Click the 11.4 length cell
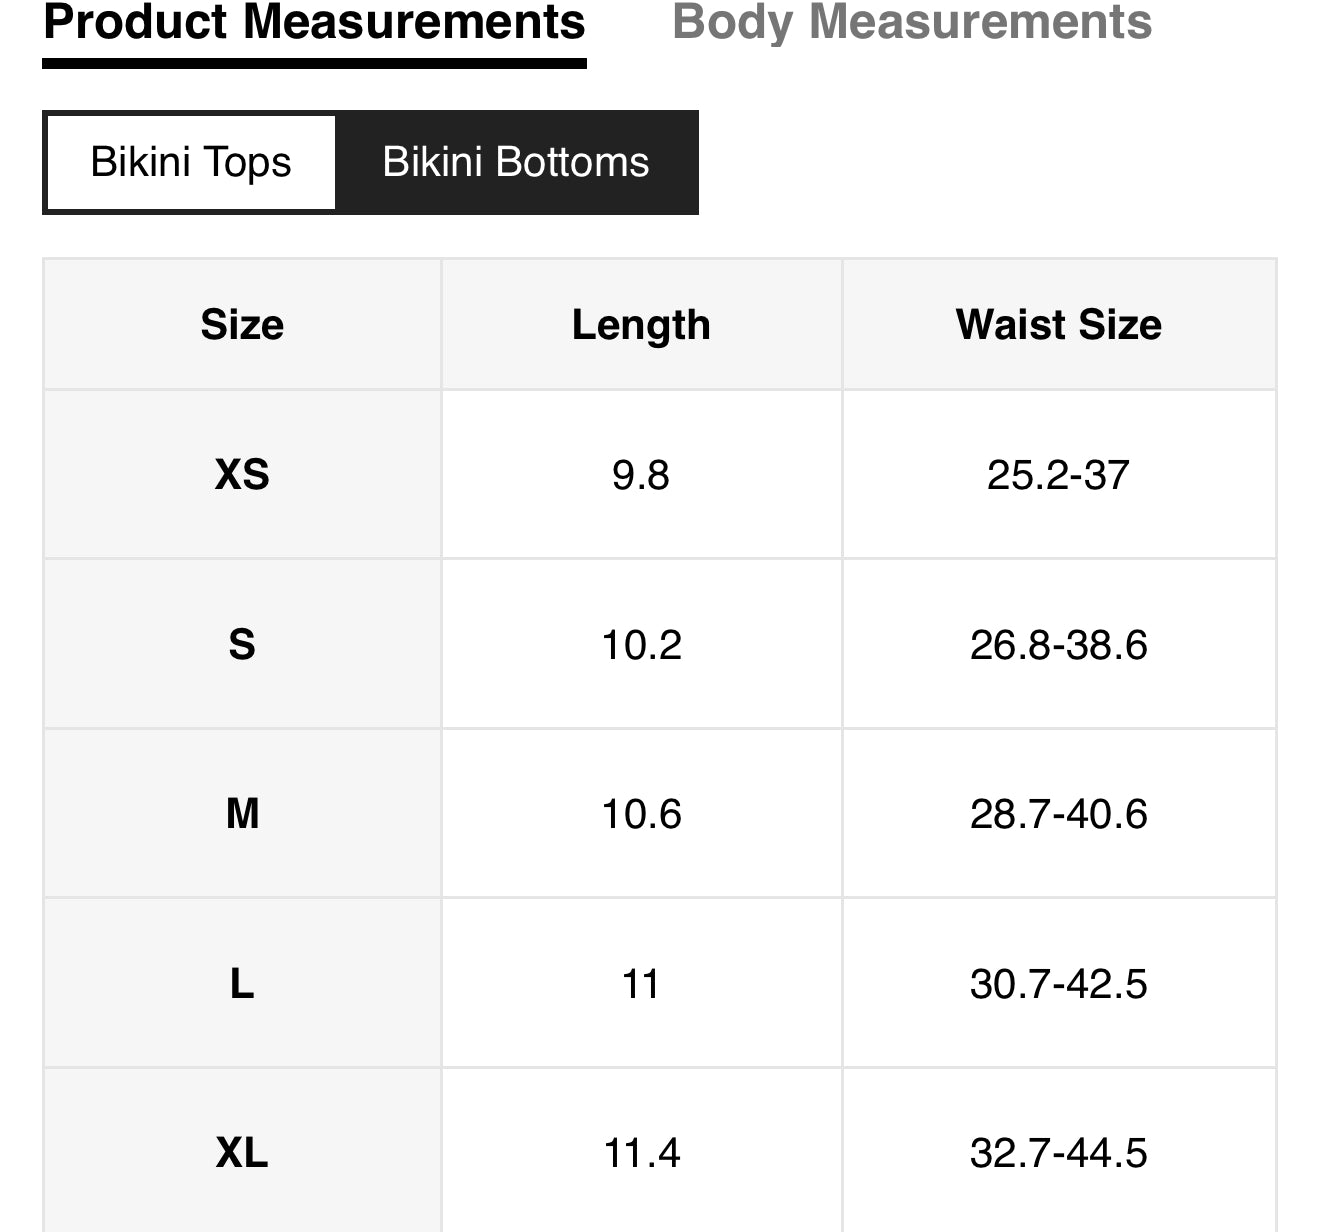This screenshot has width=1320, height=1232. tap(641, 1152)
